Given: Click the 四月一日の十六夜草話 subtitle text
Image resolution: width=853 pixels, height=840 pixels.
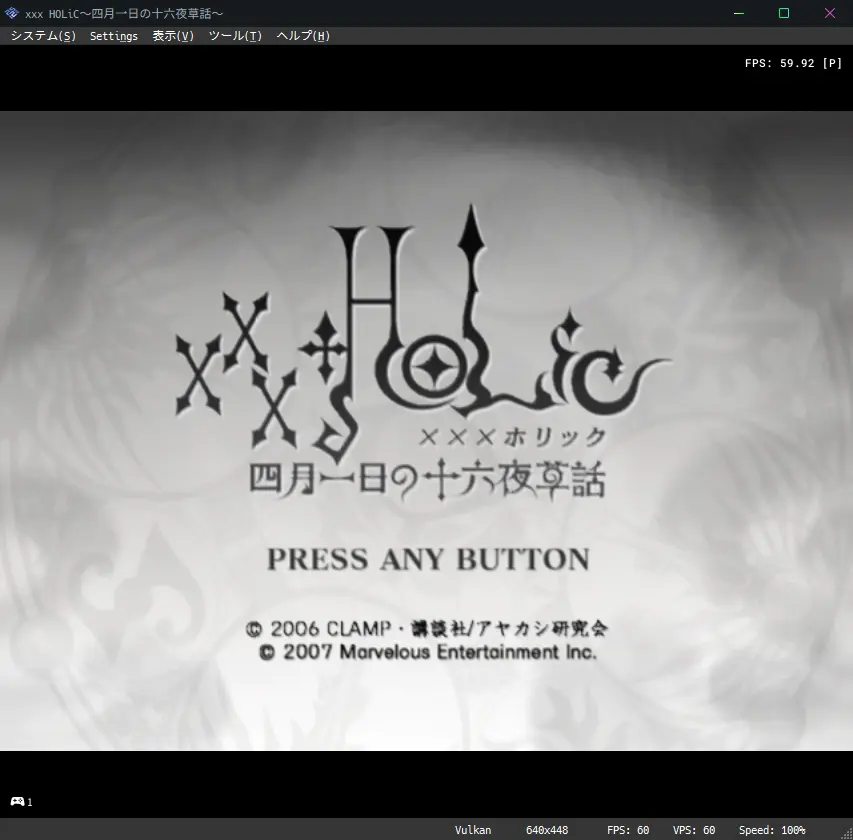Looking at the screenshot, I should point(427,479).
